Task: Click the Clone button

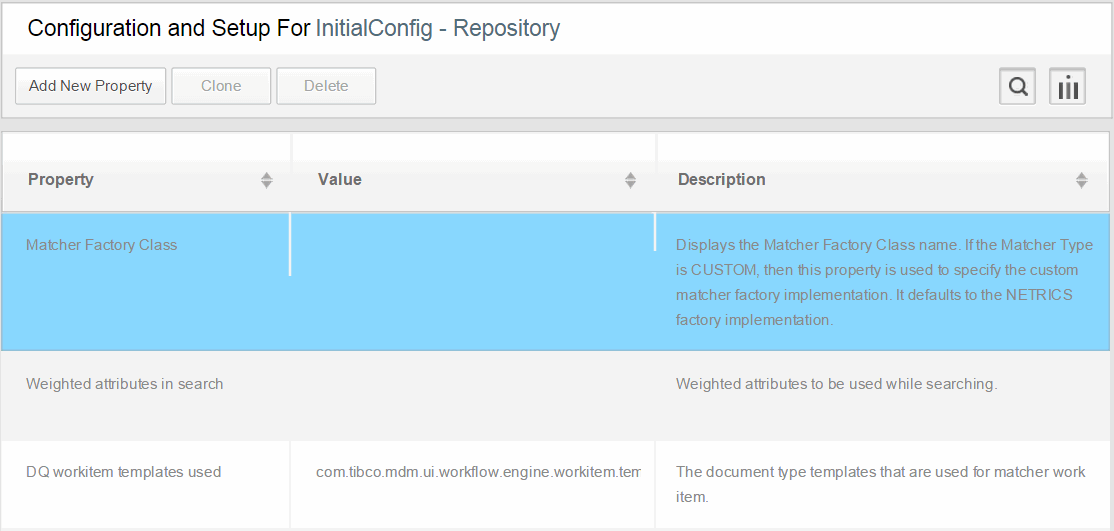Action: click(x=221, y=86)
